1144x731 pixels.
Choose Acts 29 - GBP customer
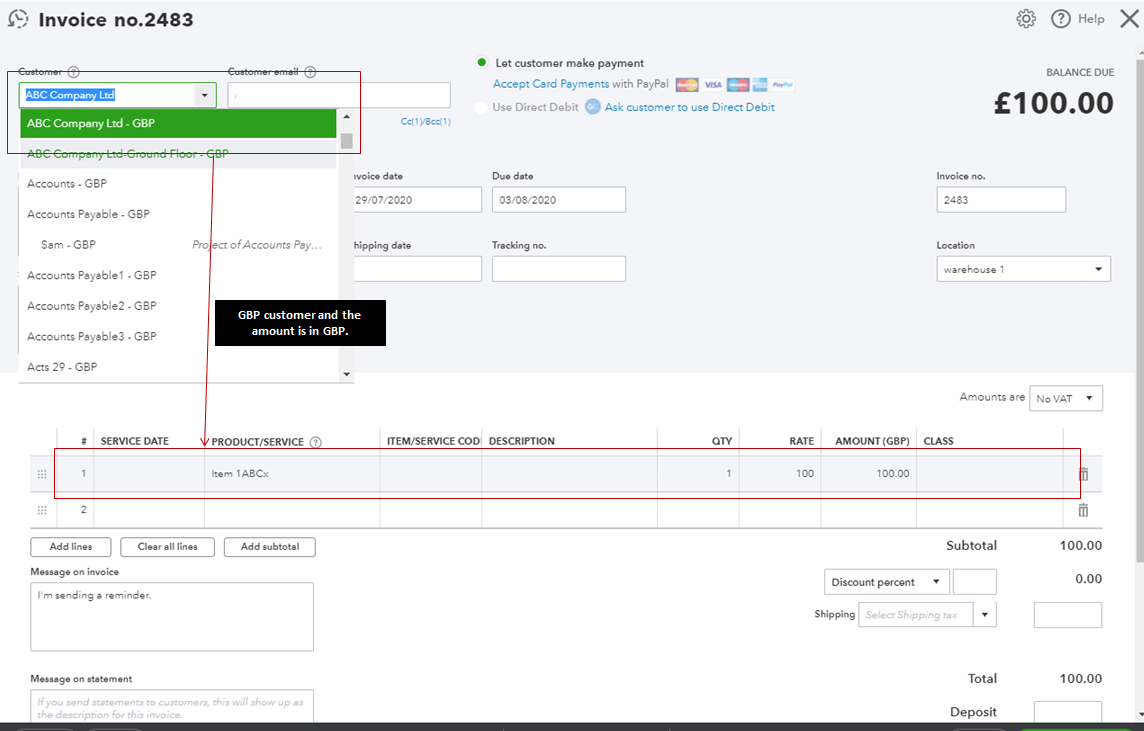(x=178, y=367)
